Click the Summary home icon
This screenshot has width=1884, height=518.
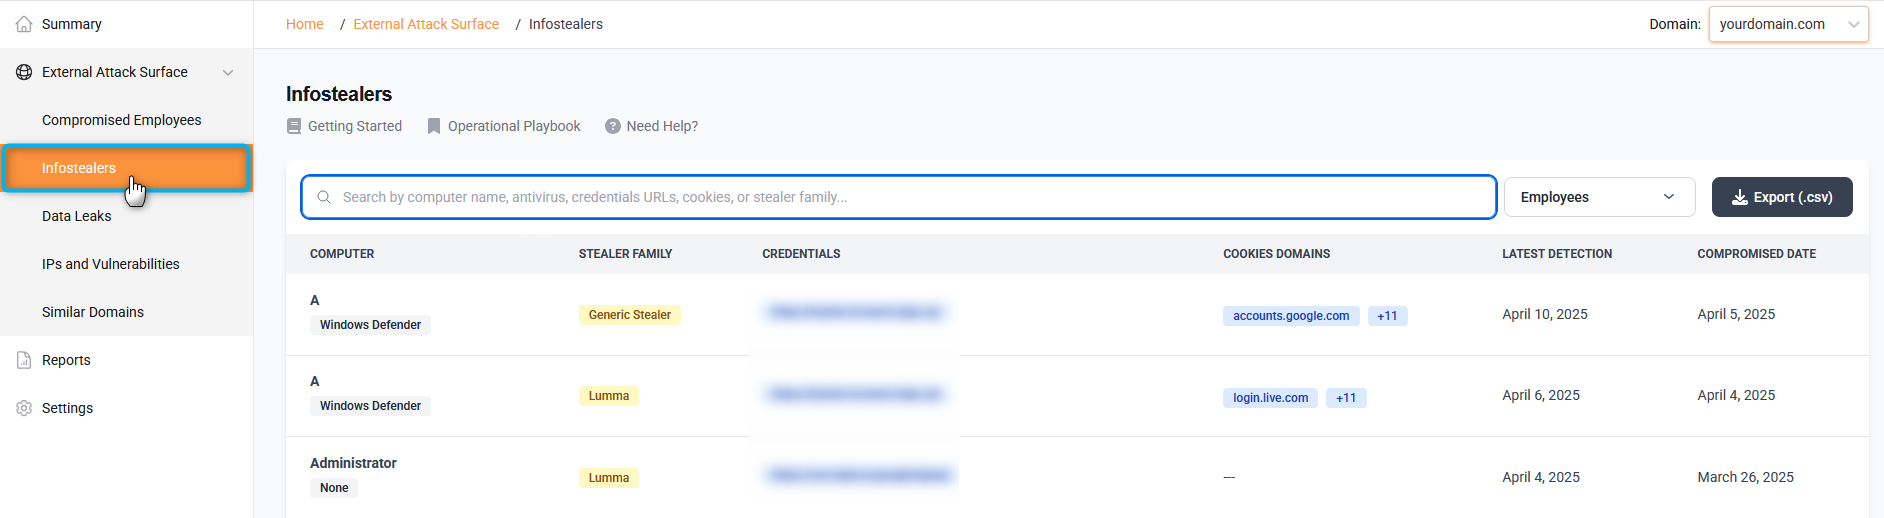[24, 24]
